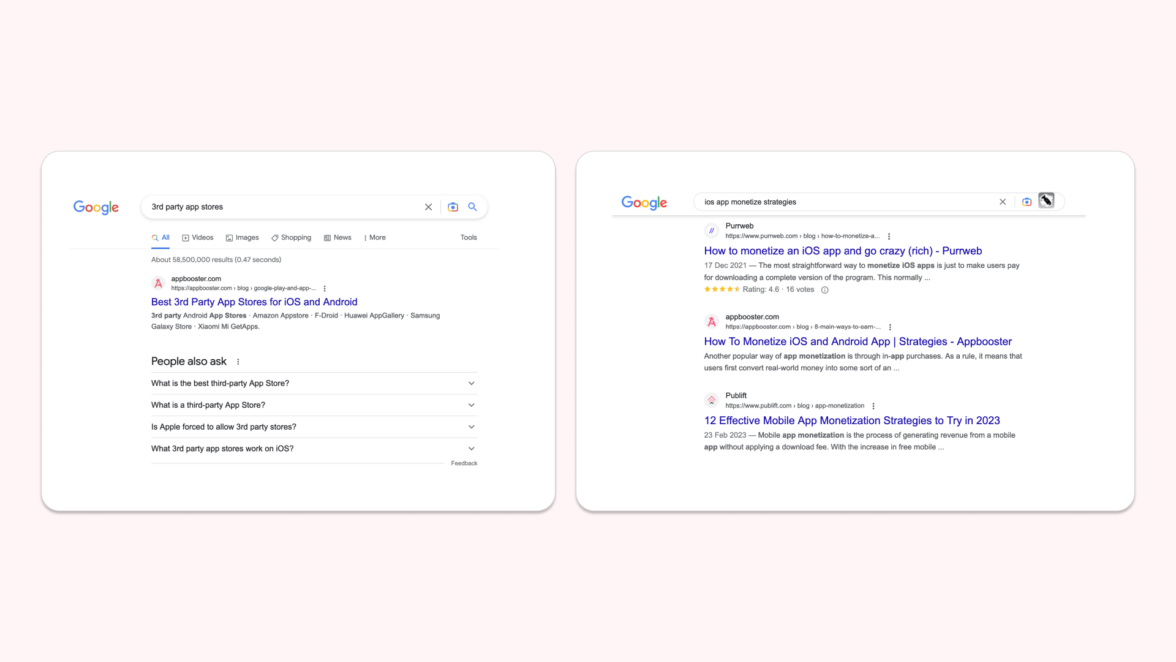Image resolution: width=1176 pixels, height=662 pixels.
Task: Switch to the Images tab
Action: (242, 238)
